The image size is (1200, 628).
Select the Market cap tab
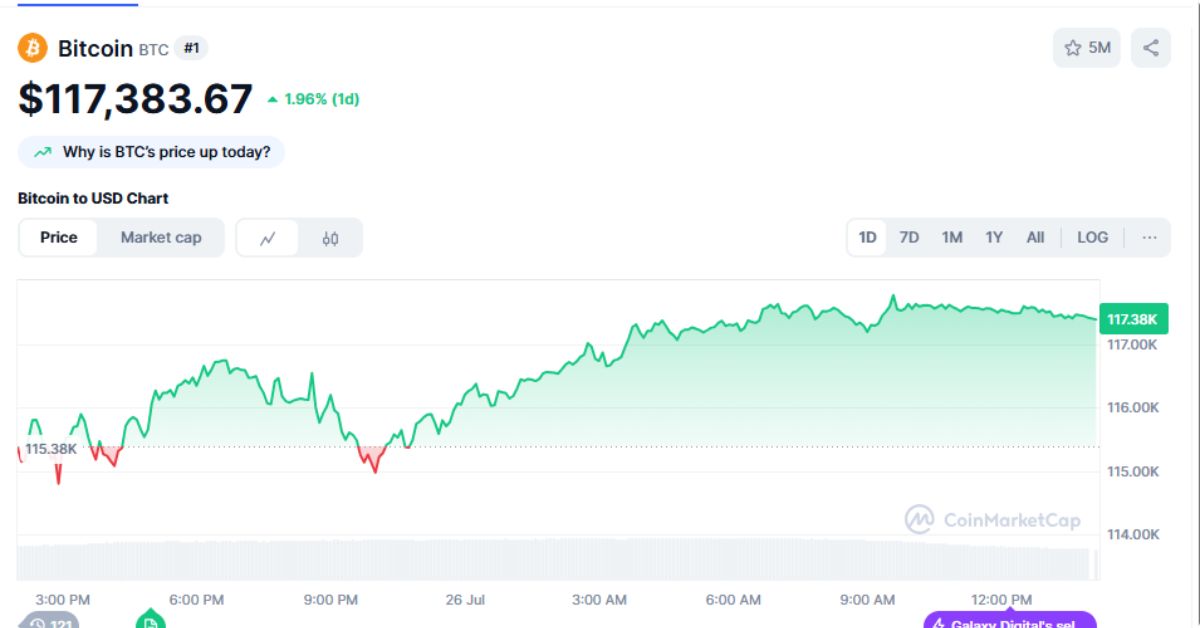(x=161, y=237)
